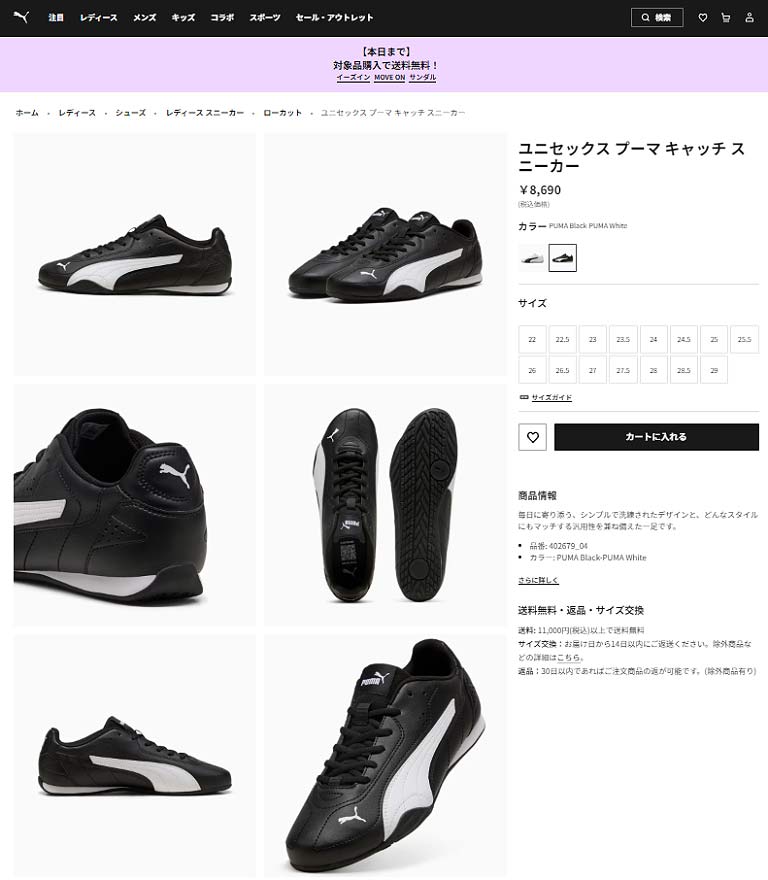Click the search magnifier box
The height and width of the screenshot is (880, 768).
tap(657, 17)
